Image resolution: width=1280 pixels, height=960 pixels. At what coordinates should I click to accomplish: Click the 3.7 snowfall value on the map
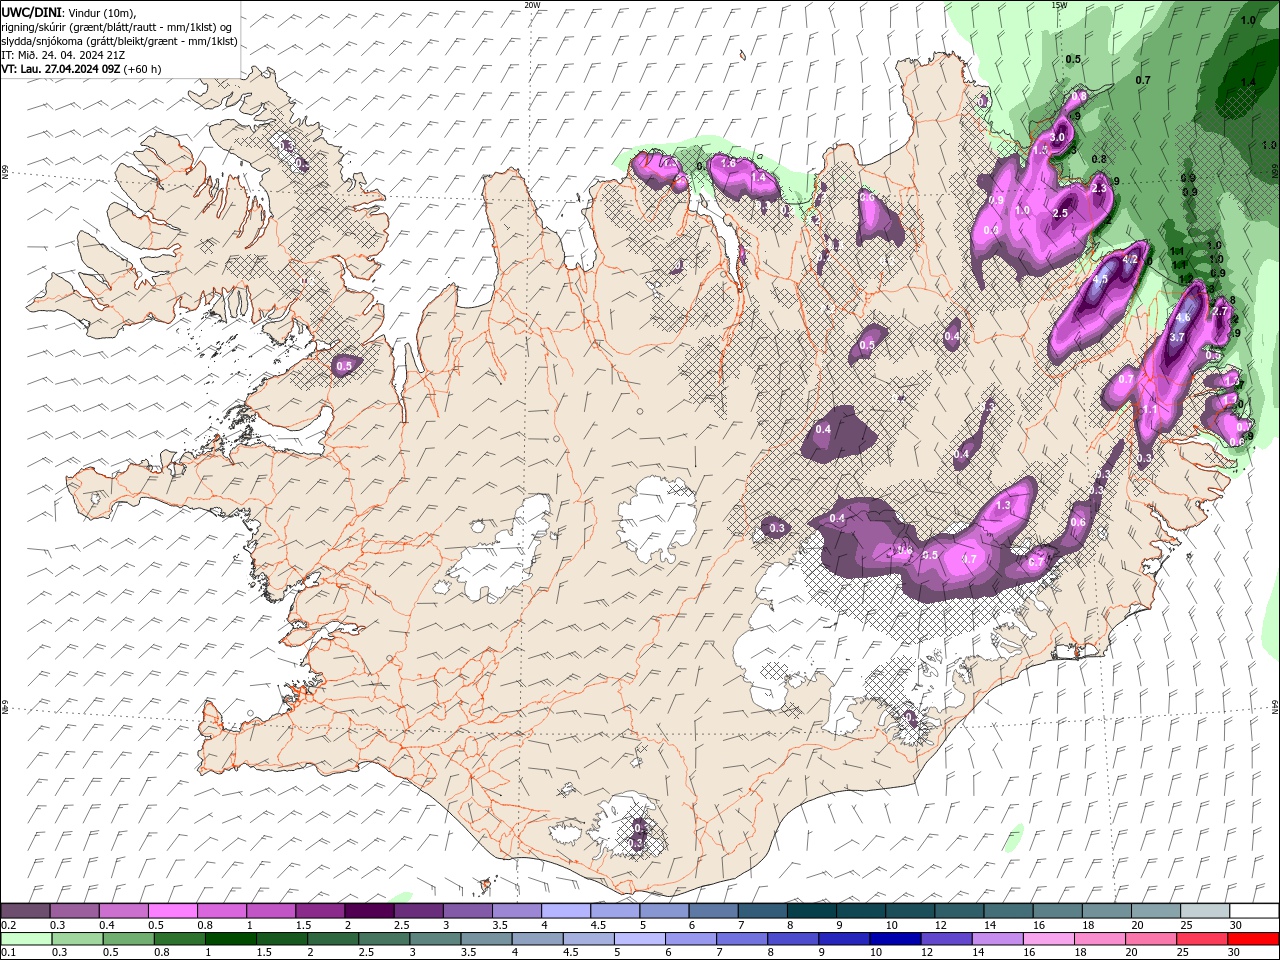[1177, 338]
